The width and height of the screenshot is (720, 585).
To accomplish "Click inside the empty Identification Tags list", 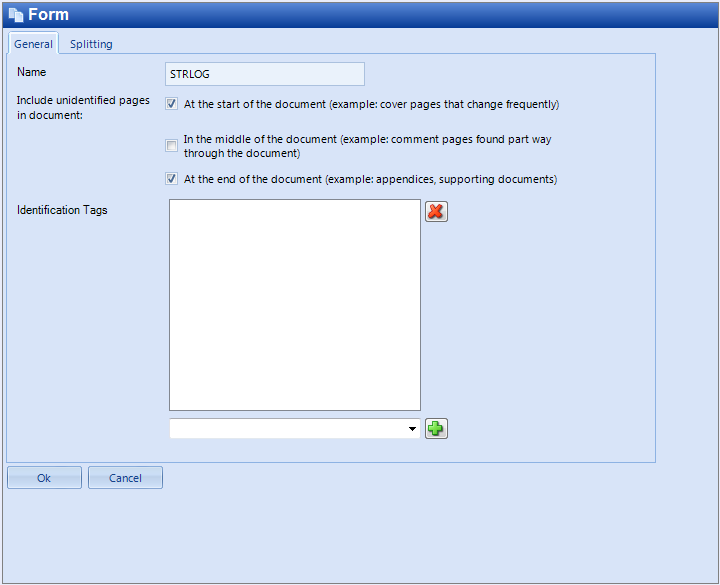I will pos(295,305).
